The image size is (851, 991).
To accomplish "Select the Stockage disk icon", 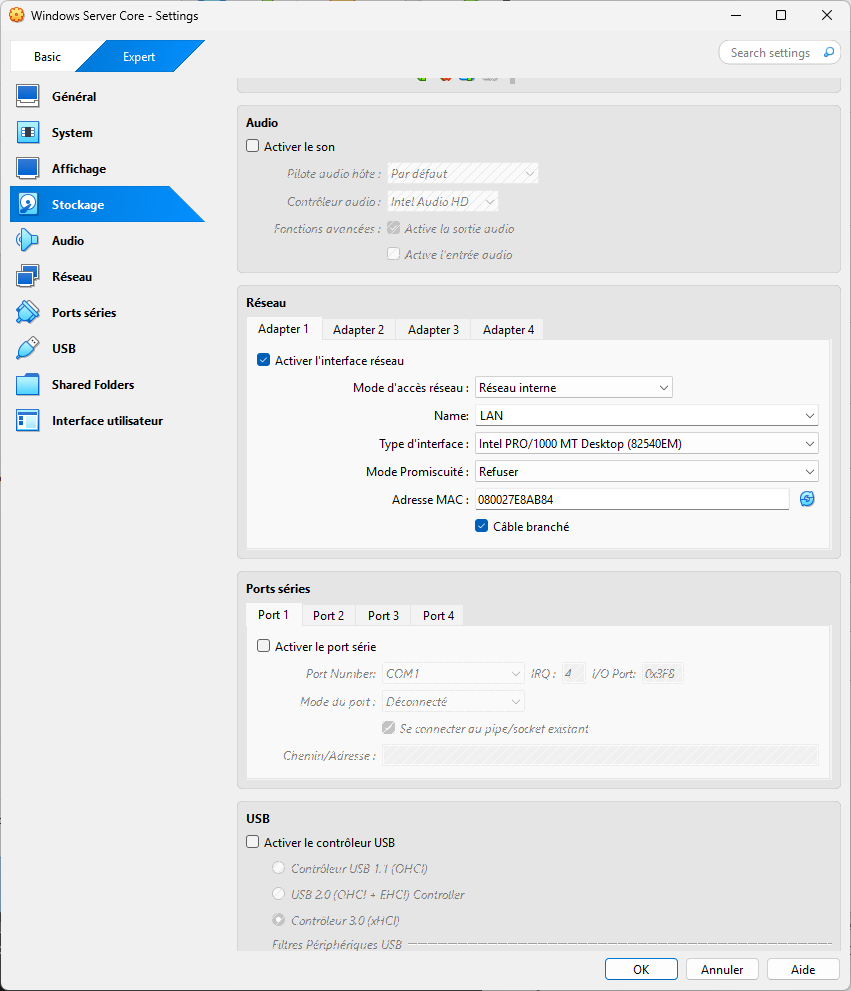I will 28,204.
